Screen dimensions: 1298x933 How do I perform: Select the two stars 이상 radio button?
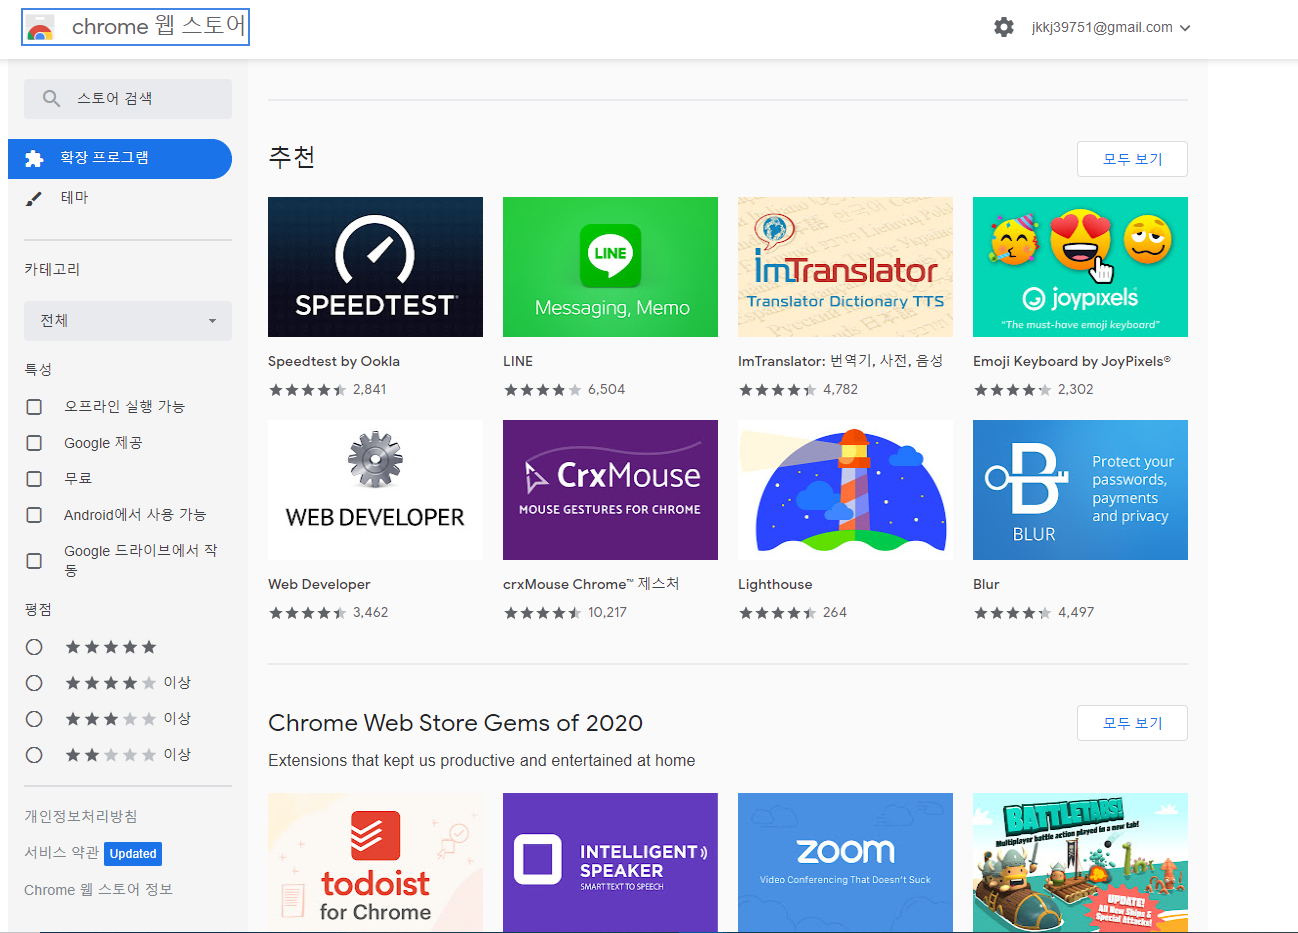click(x=34, y=755)
